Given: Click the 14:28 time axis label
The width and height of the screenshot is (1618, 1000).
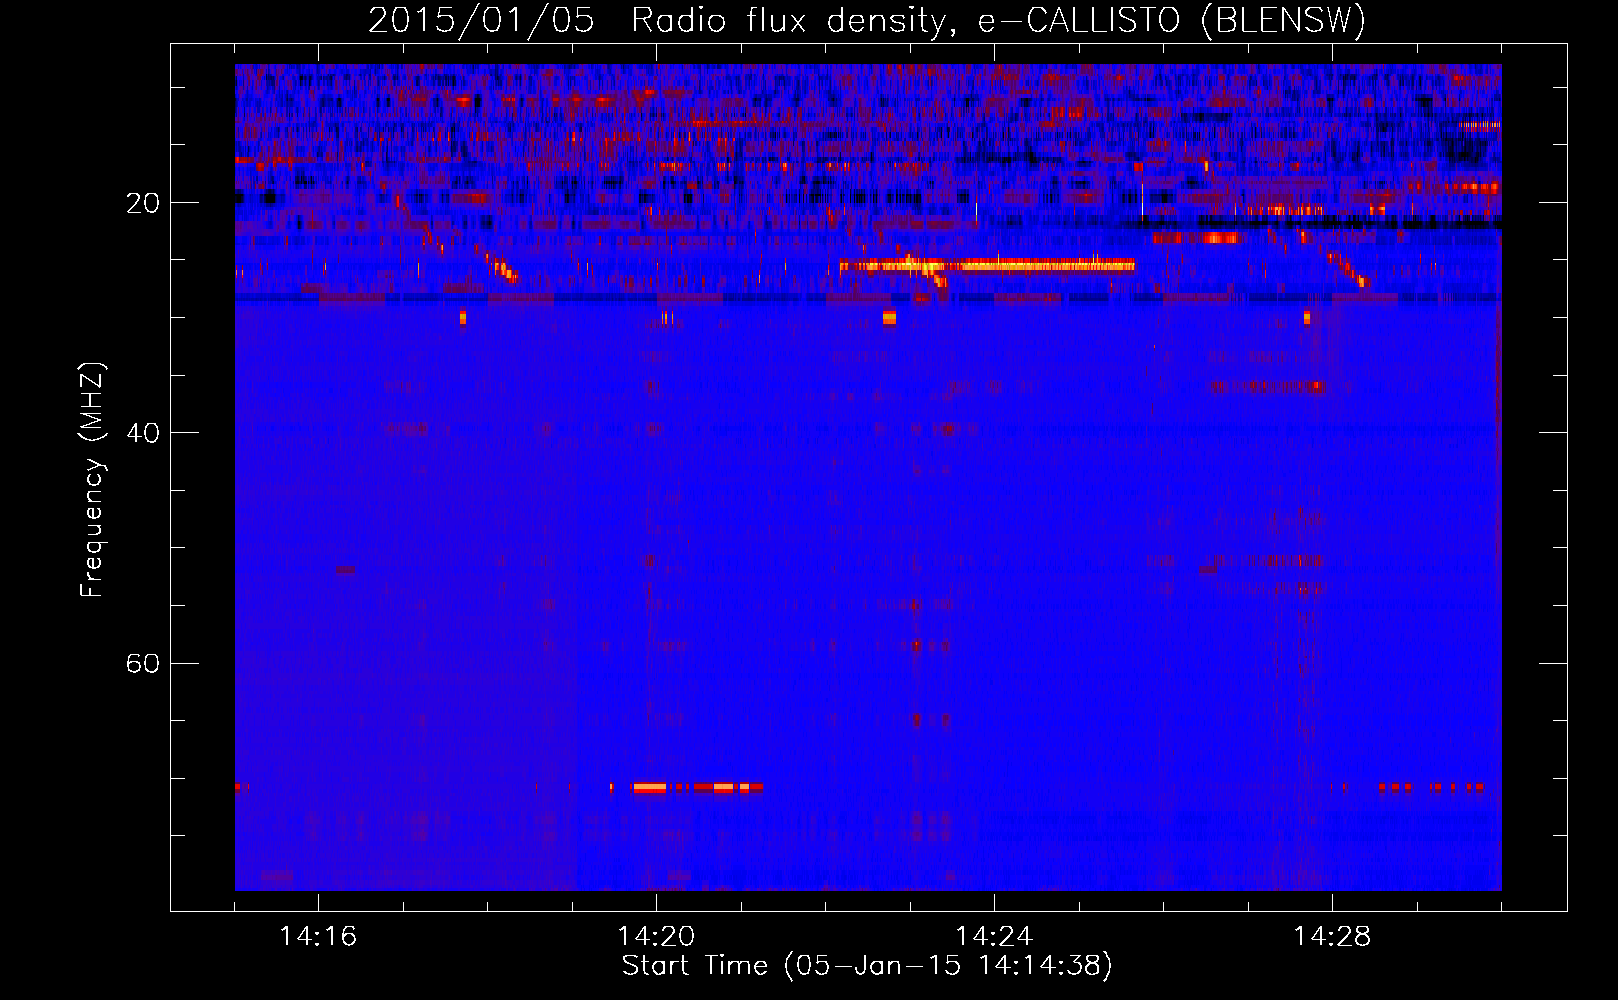Looking at the screenshot, I should click(1332, 937).
